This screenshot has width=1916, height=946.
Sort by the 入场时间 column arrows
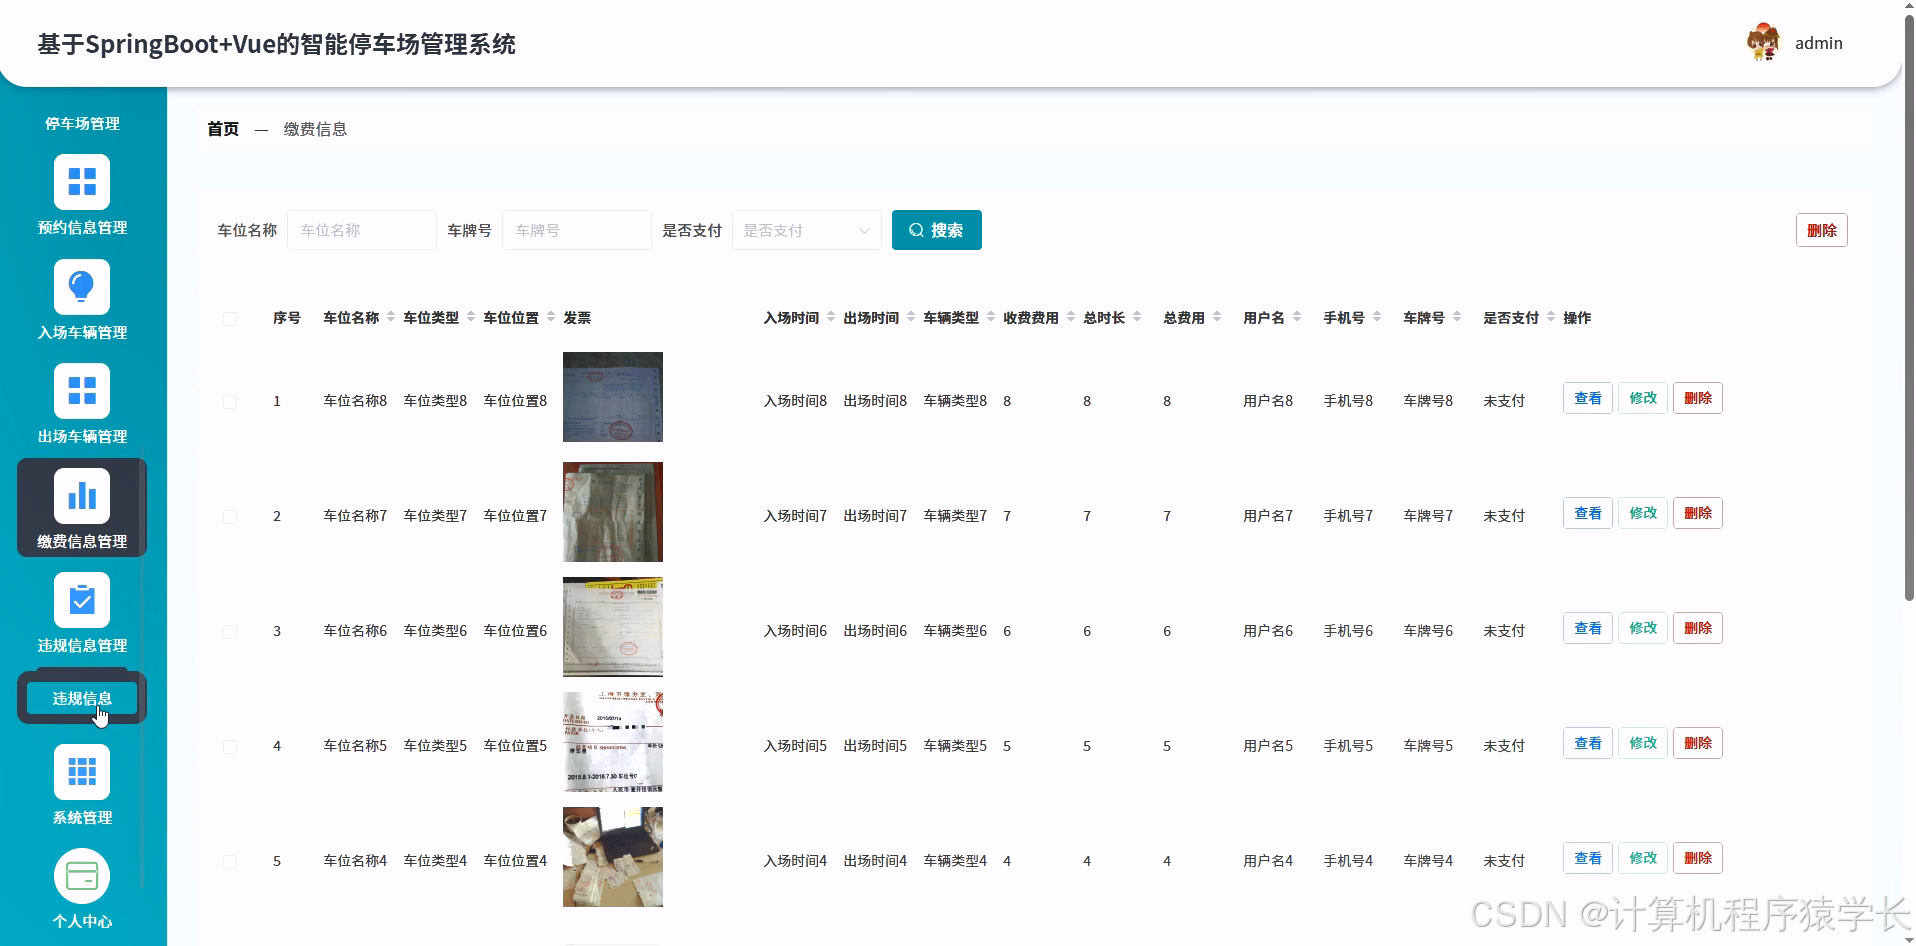[x=831, y=317]
